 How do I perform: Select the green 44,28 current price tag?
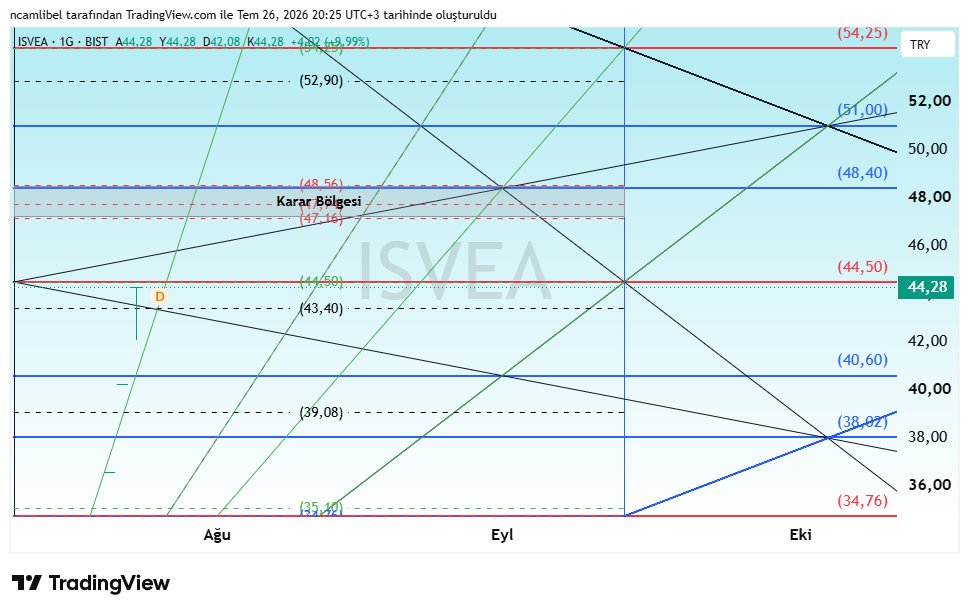pyautogui.click(x=926, y=287)
